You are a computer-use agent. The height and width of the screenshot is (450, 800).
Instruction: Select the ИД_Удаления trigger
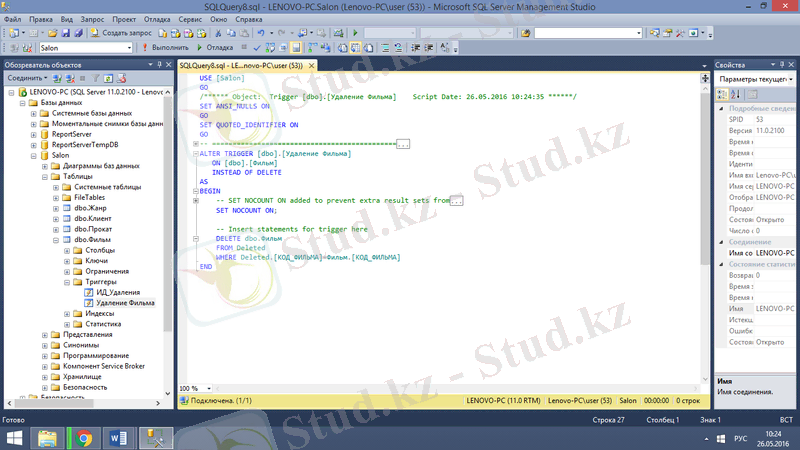click(x=118, y=292)
